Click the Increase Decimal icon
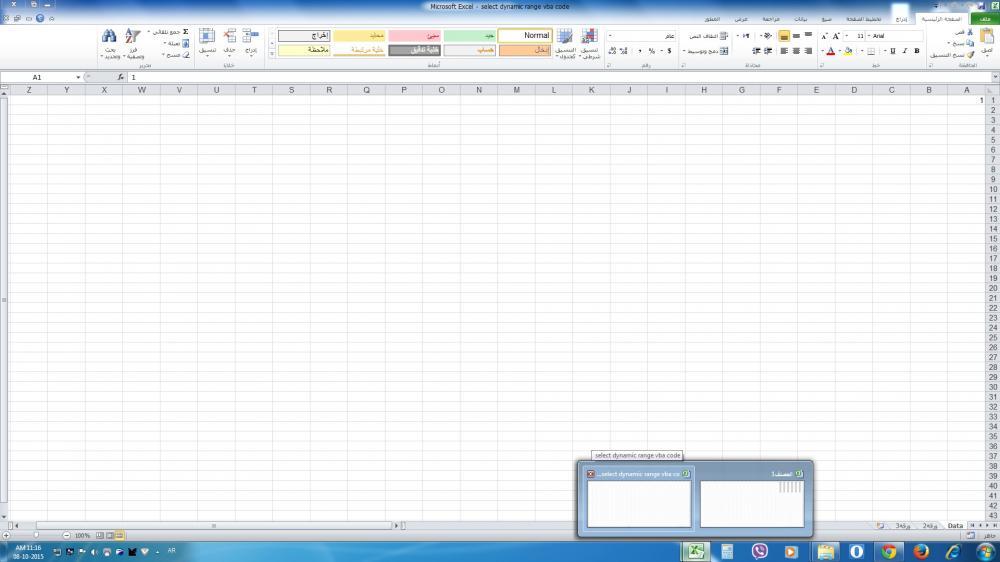The width and height of the screenshot is (1000, 562). pyautogui.click(x=624, y=51)
